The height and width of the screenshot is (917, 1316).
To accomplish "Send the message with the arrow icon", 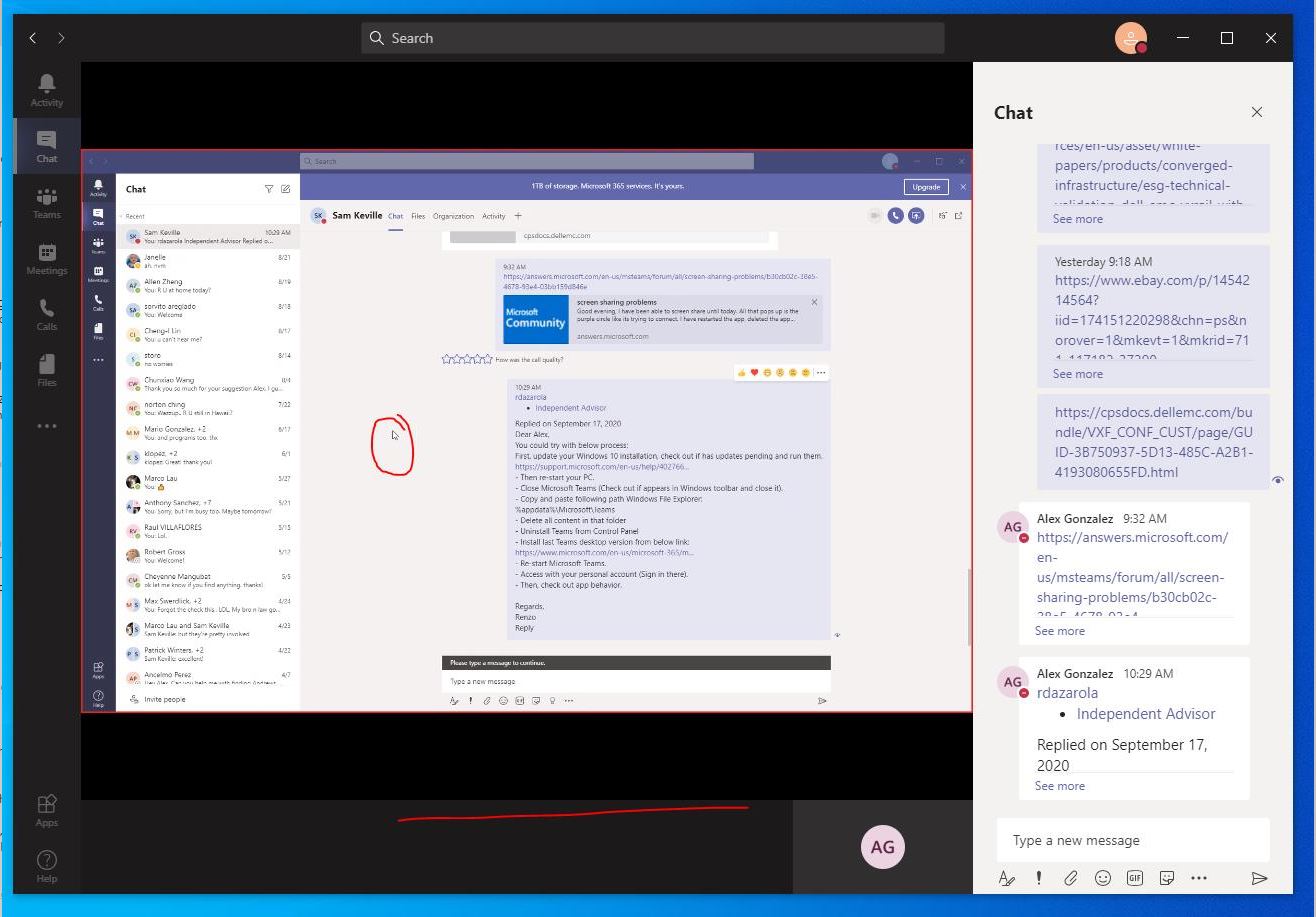I will 1259,878.
